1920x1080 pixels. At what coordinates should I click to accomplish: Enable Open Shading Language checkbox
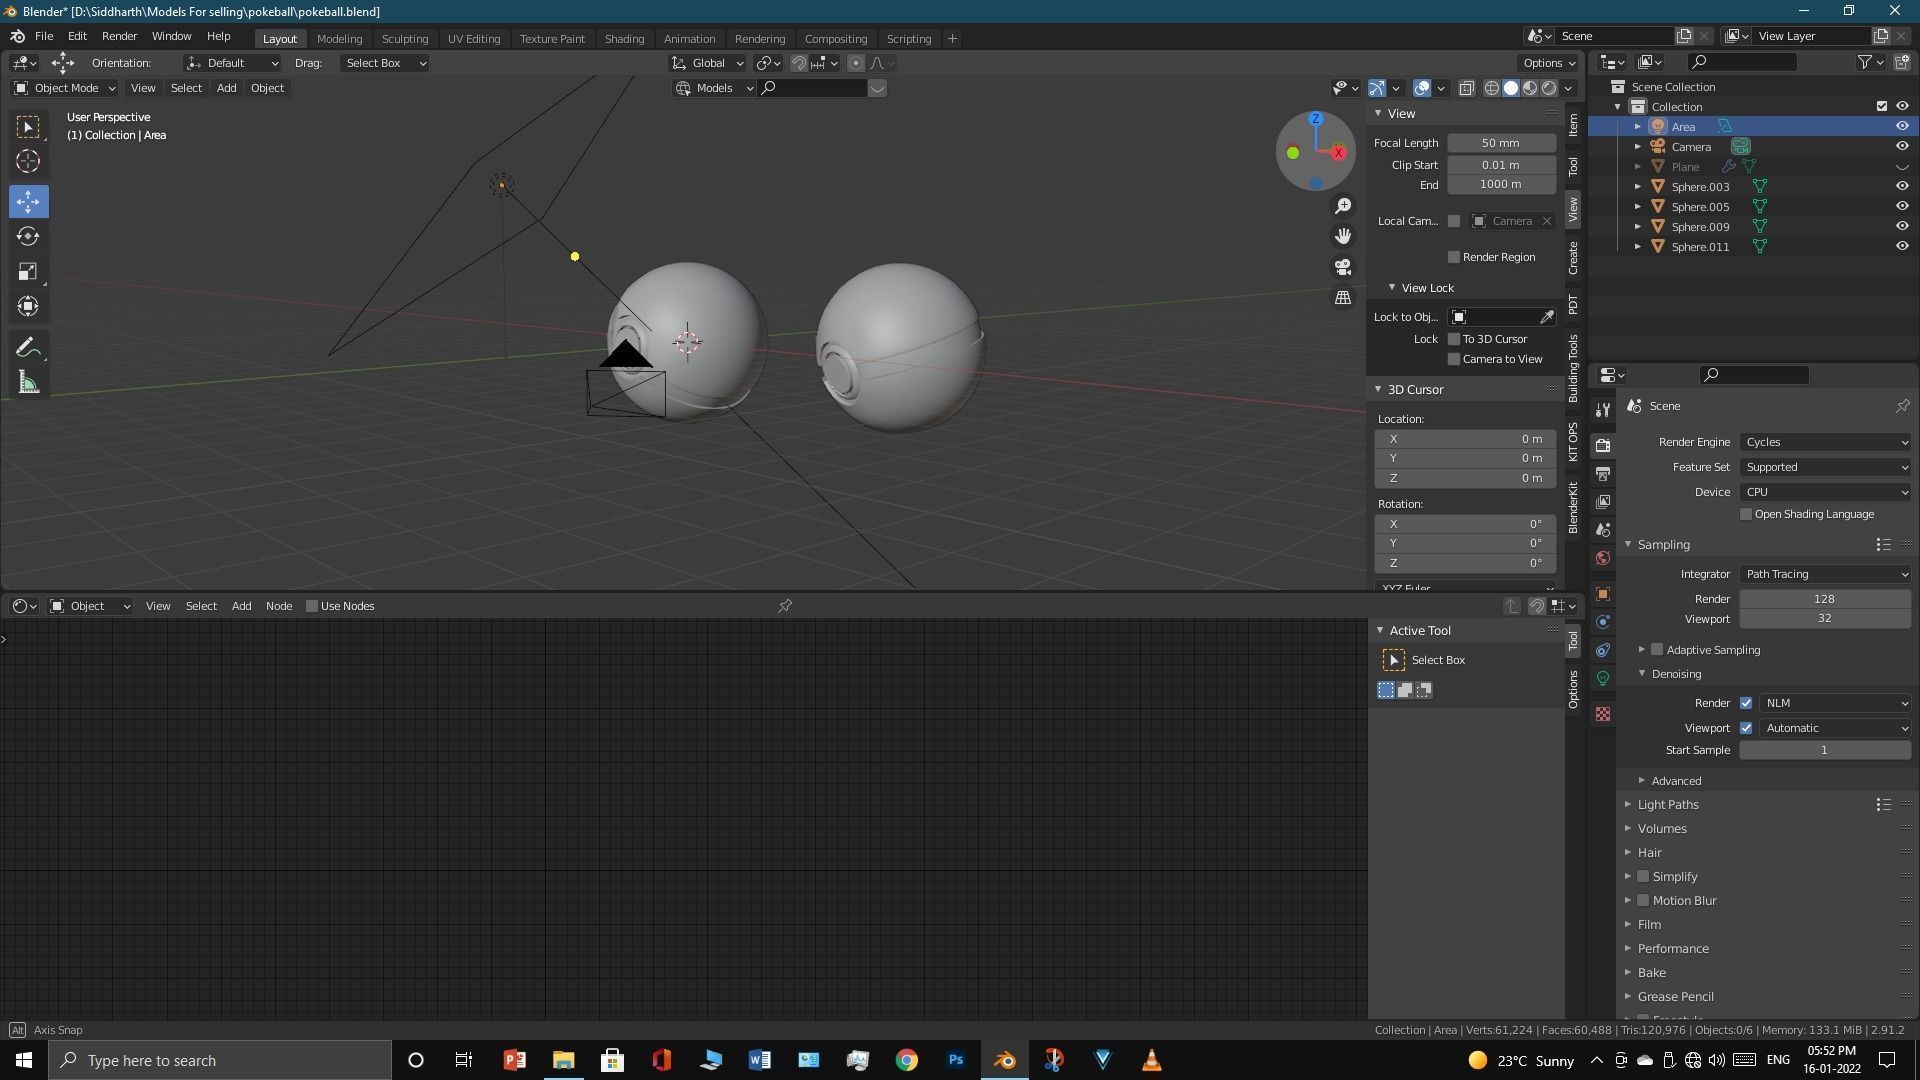pyautogui.click(x=1746, y=514)
